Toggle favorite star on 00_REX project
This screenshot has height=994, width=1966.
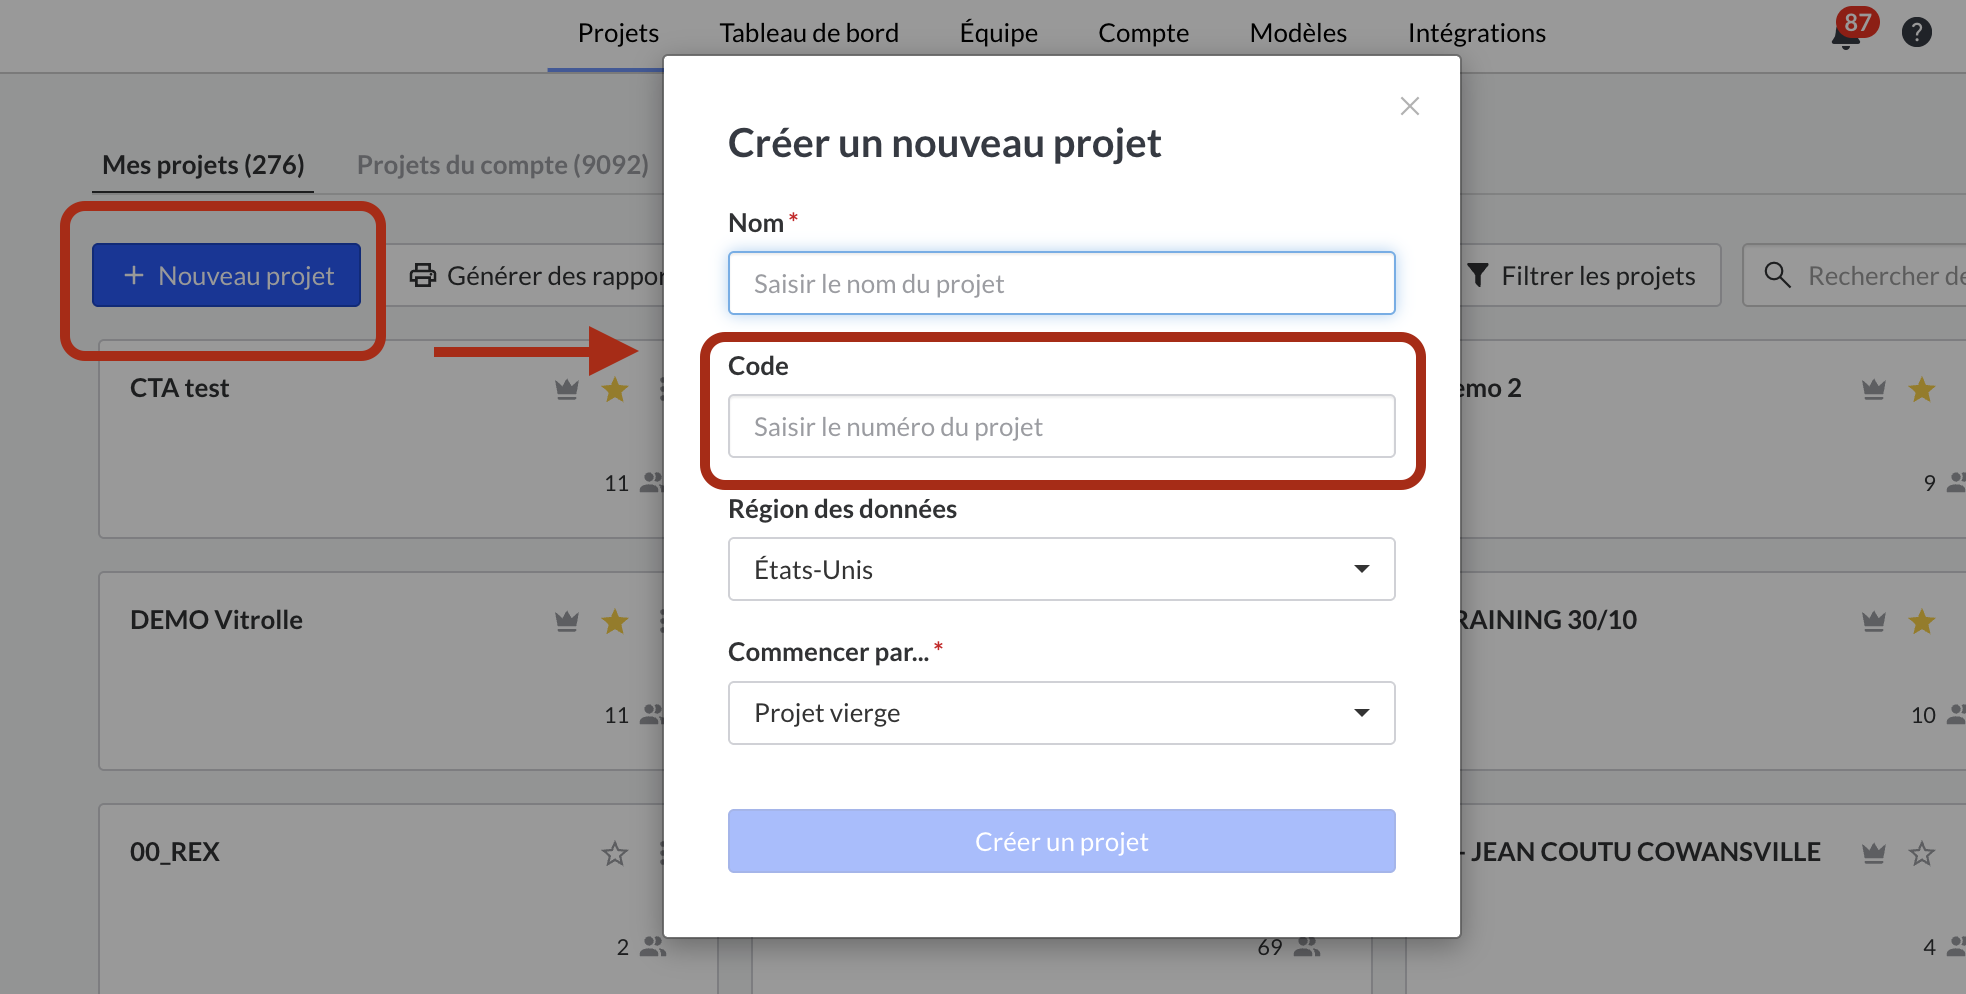615,853
